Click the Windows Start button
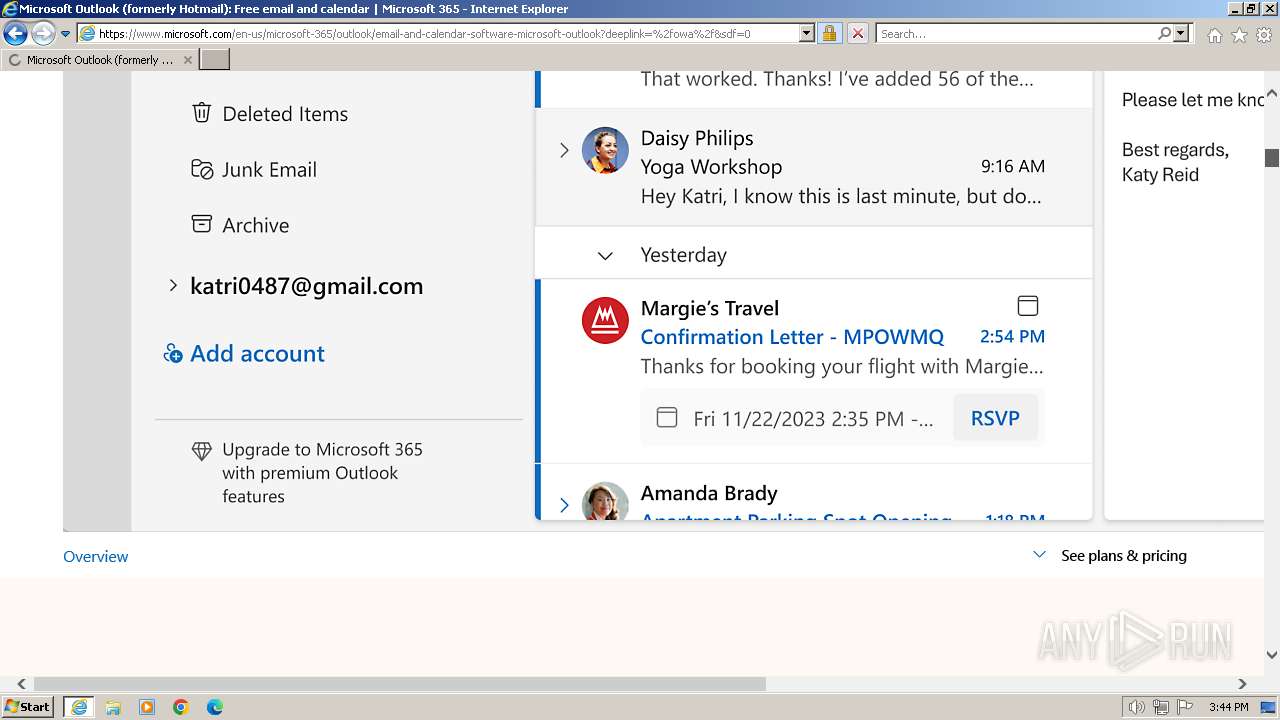The image size is (1280, 720). pos(28,707)
